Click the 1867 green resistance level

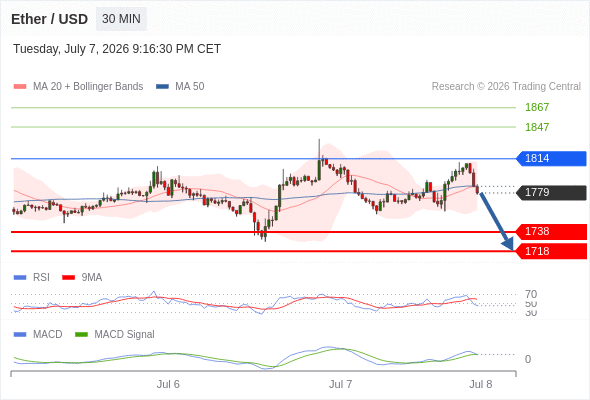[537, 107]
